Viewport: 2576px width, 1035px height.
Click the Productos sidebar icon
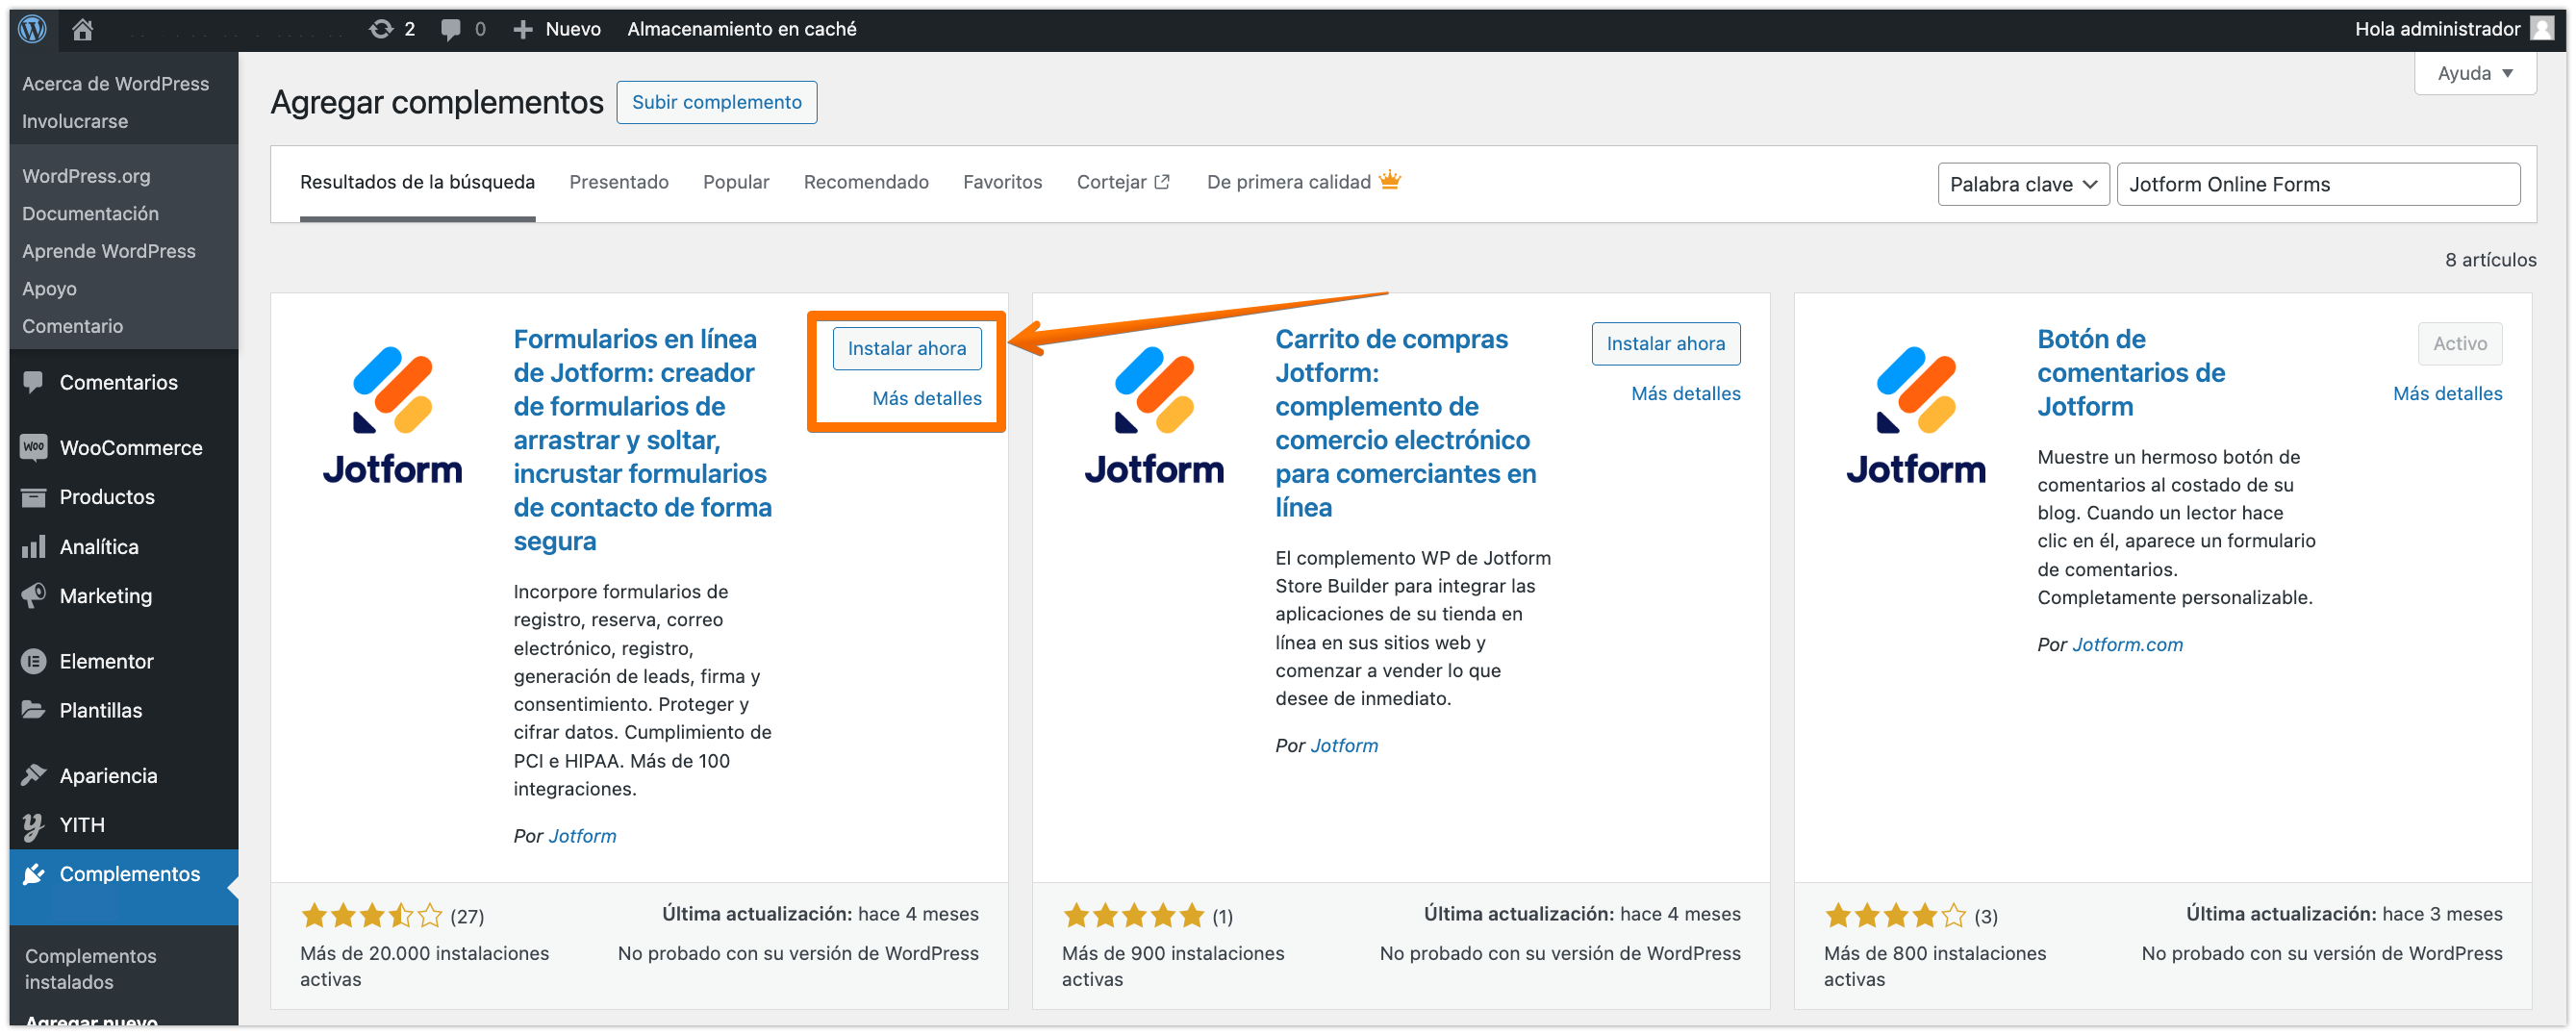[x=33, y=497]
